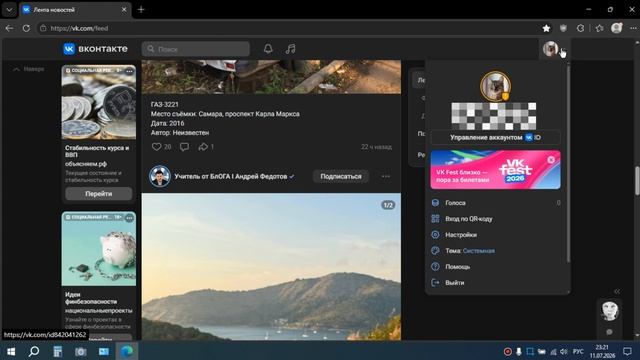Click Подписаться on Андрей Федотов post
Image resolution: width=640 pixels, height=360 pixels.
341,176
